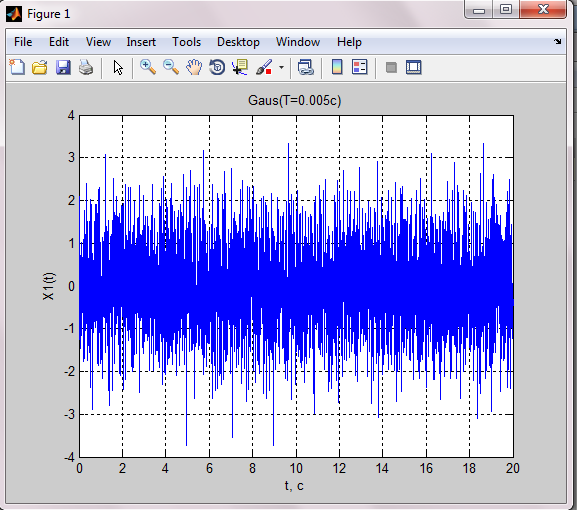577x510 pixels.
Task: Activate the Zoom In magnifier tool
Action: point(148,67)
